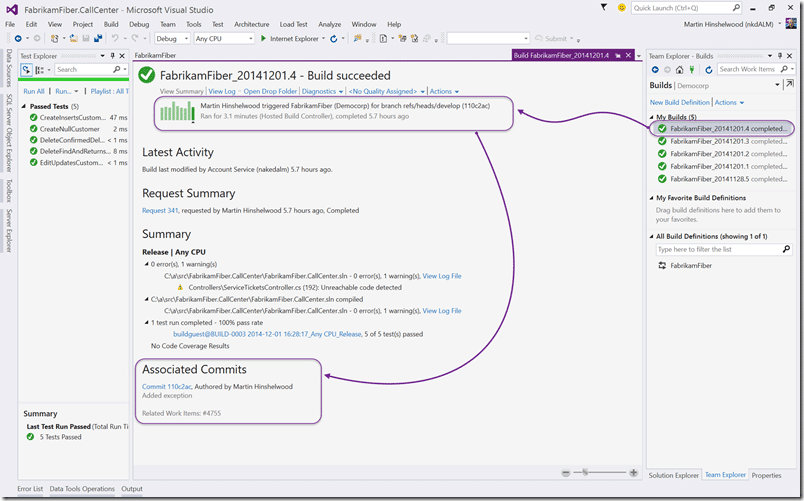Click the Connect to Team Projects plug icon
The width and height of the screenshot is (804, 501).
click(692, 70)
